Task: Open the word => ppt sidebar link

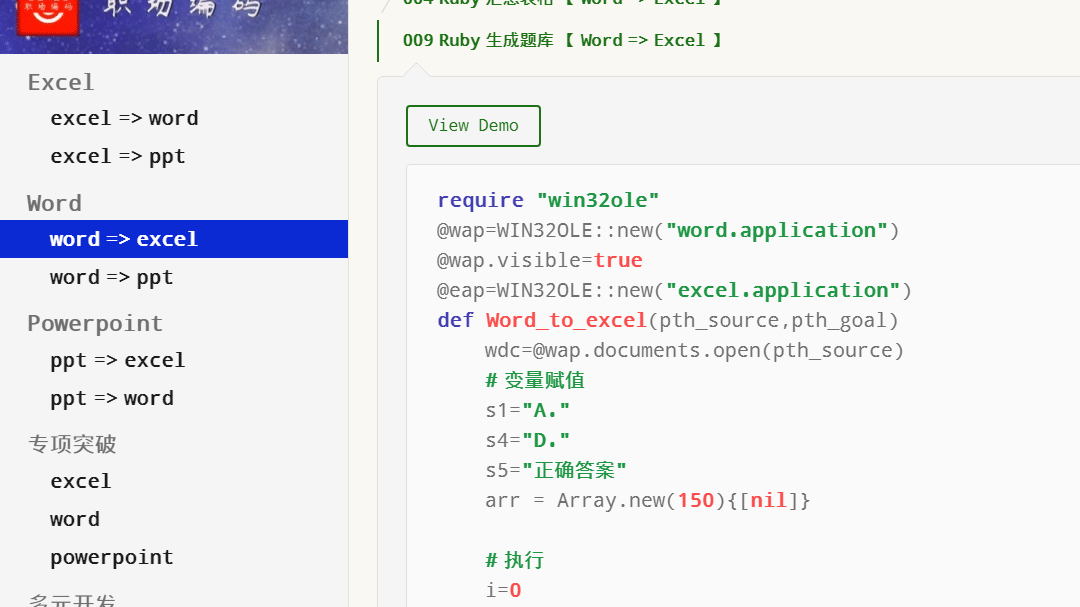Action: click(111, 278)
